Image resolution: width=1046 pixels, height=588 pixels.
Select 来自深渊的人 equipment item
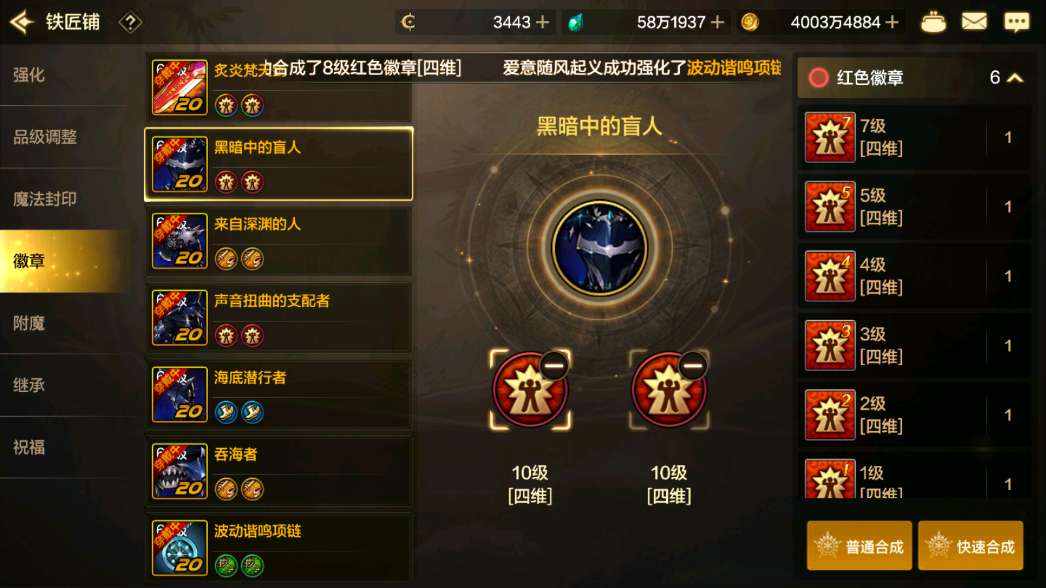tap(279, 241)
